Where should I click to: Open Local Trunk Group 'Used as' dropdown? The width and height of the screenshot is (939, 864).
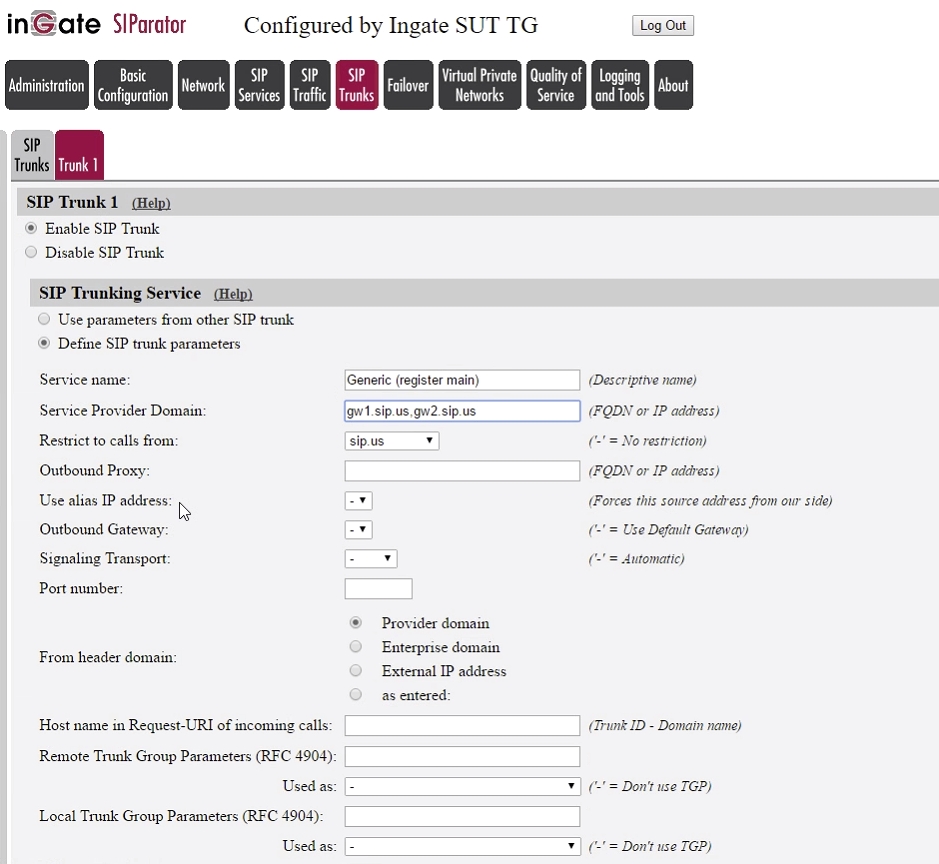click(x=462, y=846)
